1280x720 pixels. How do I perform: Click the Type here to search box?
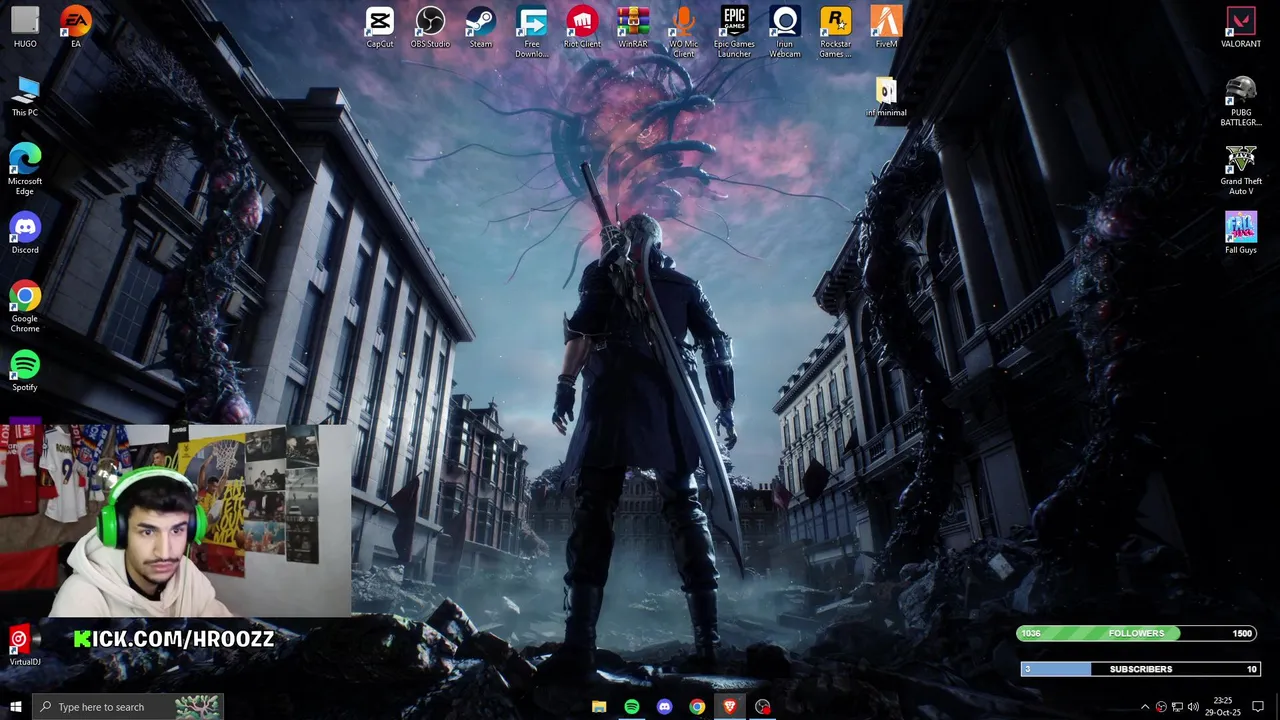point(127,707)
